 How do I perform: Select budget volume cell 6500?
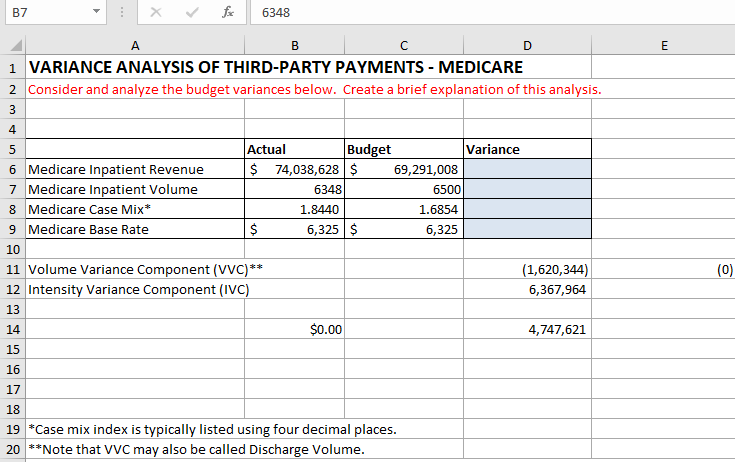(x=404, y=189)
